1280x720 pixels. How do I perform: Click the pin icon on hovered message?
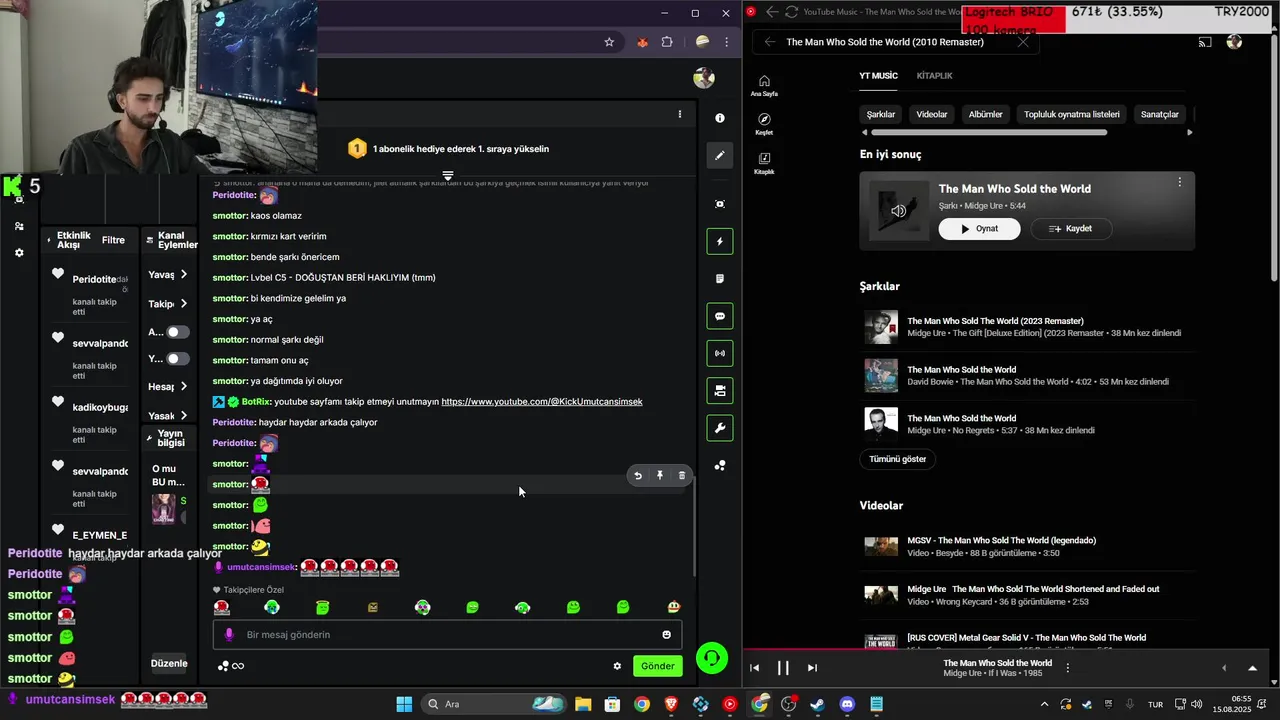660,476
